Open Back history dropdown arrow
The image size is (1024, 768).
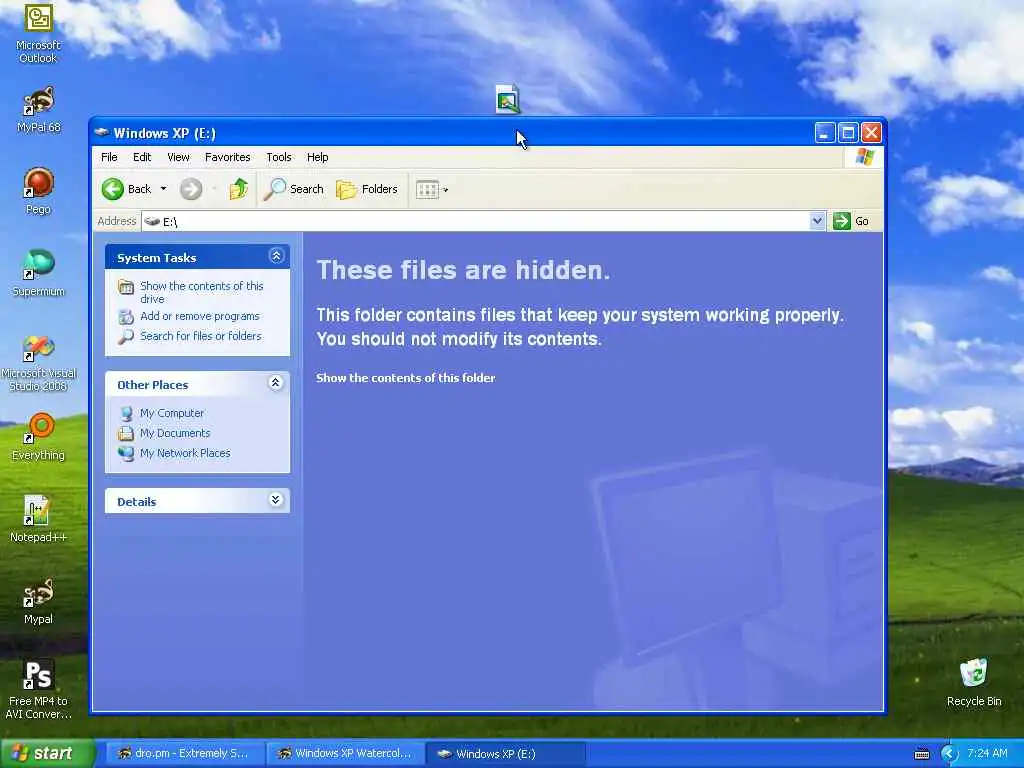coord(163,189)
